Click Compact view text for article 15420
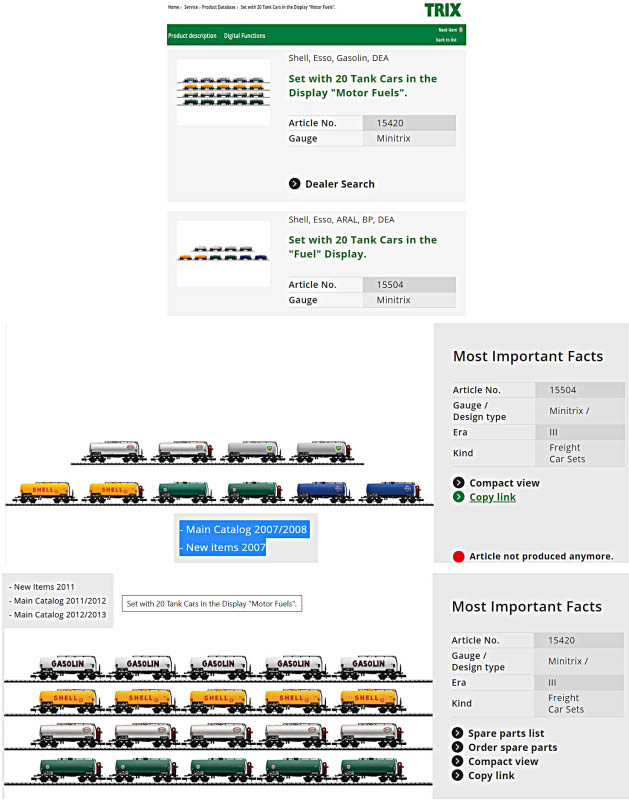 point(503,761)
